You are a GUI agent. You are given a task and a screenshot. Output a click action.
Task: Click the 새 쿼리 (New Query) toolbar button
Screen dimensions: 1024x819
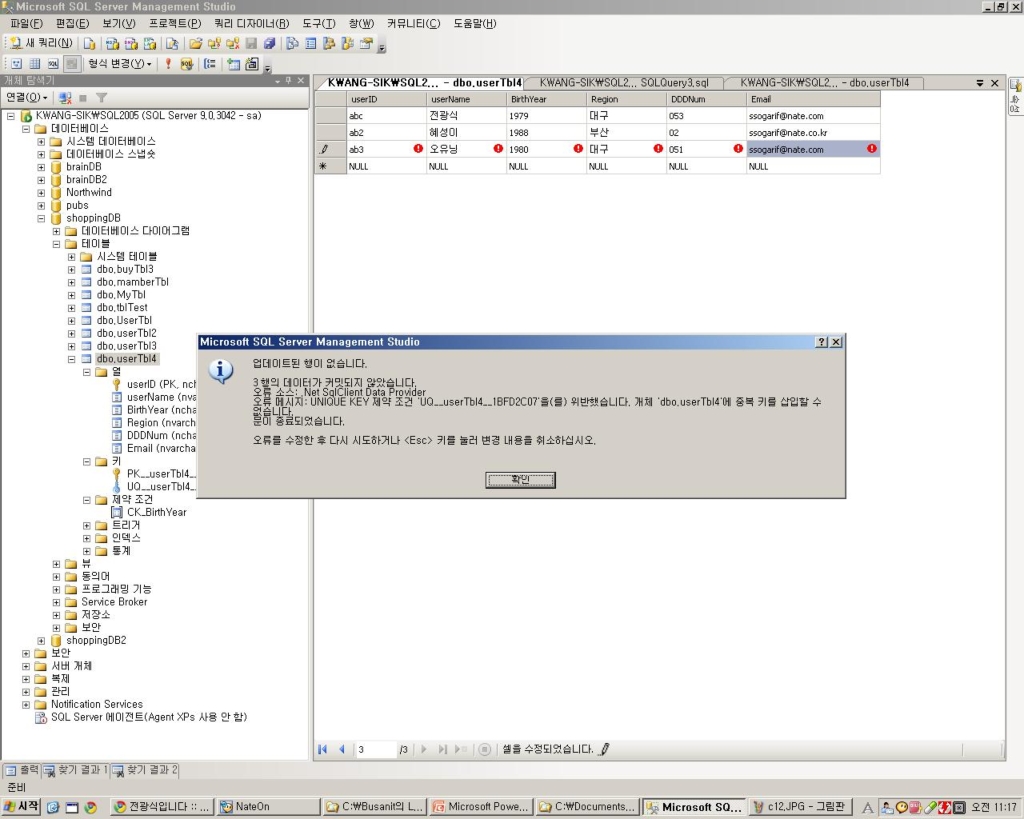pyautogui.click(x=41, y=43)
